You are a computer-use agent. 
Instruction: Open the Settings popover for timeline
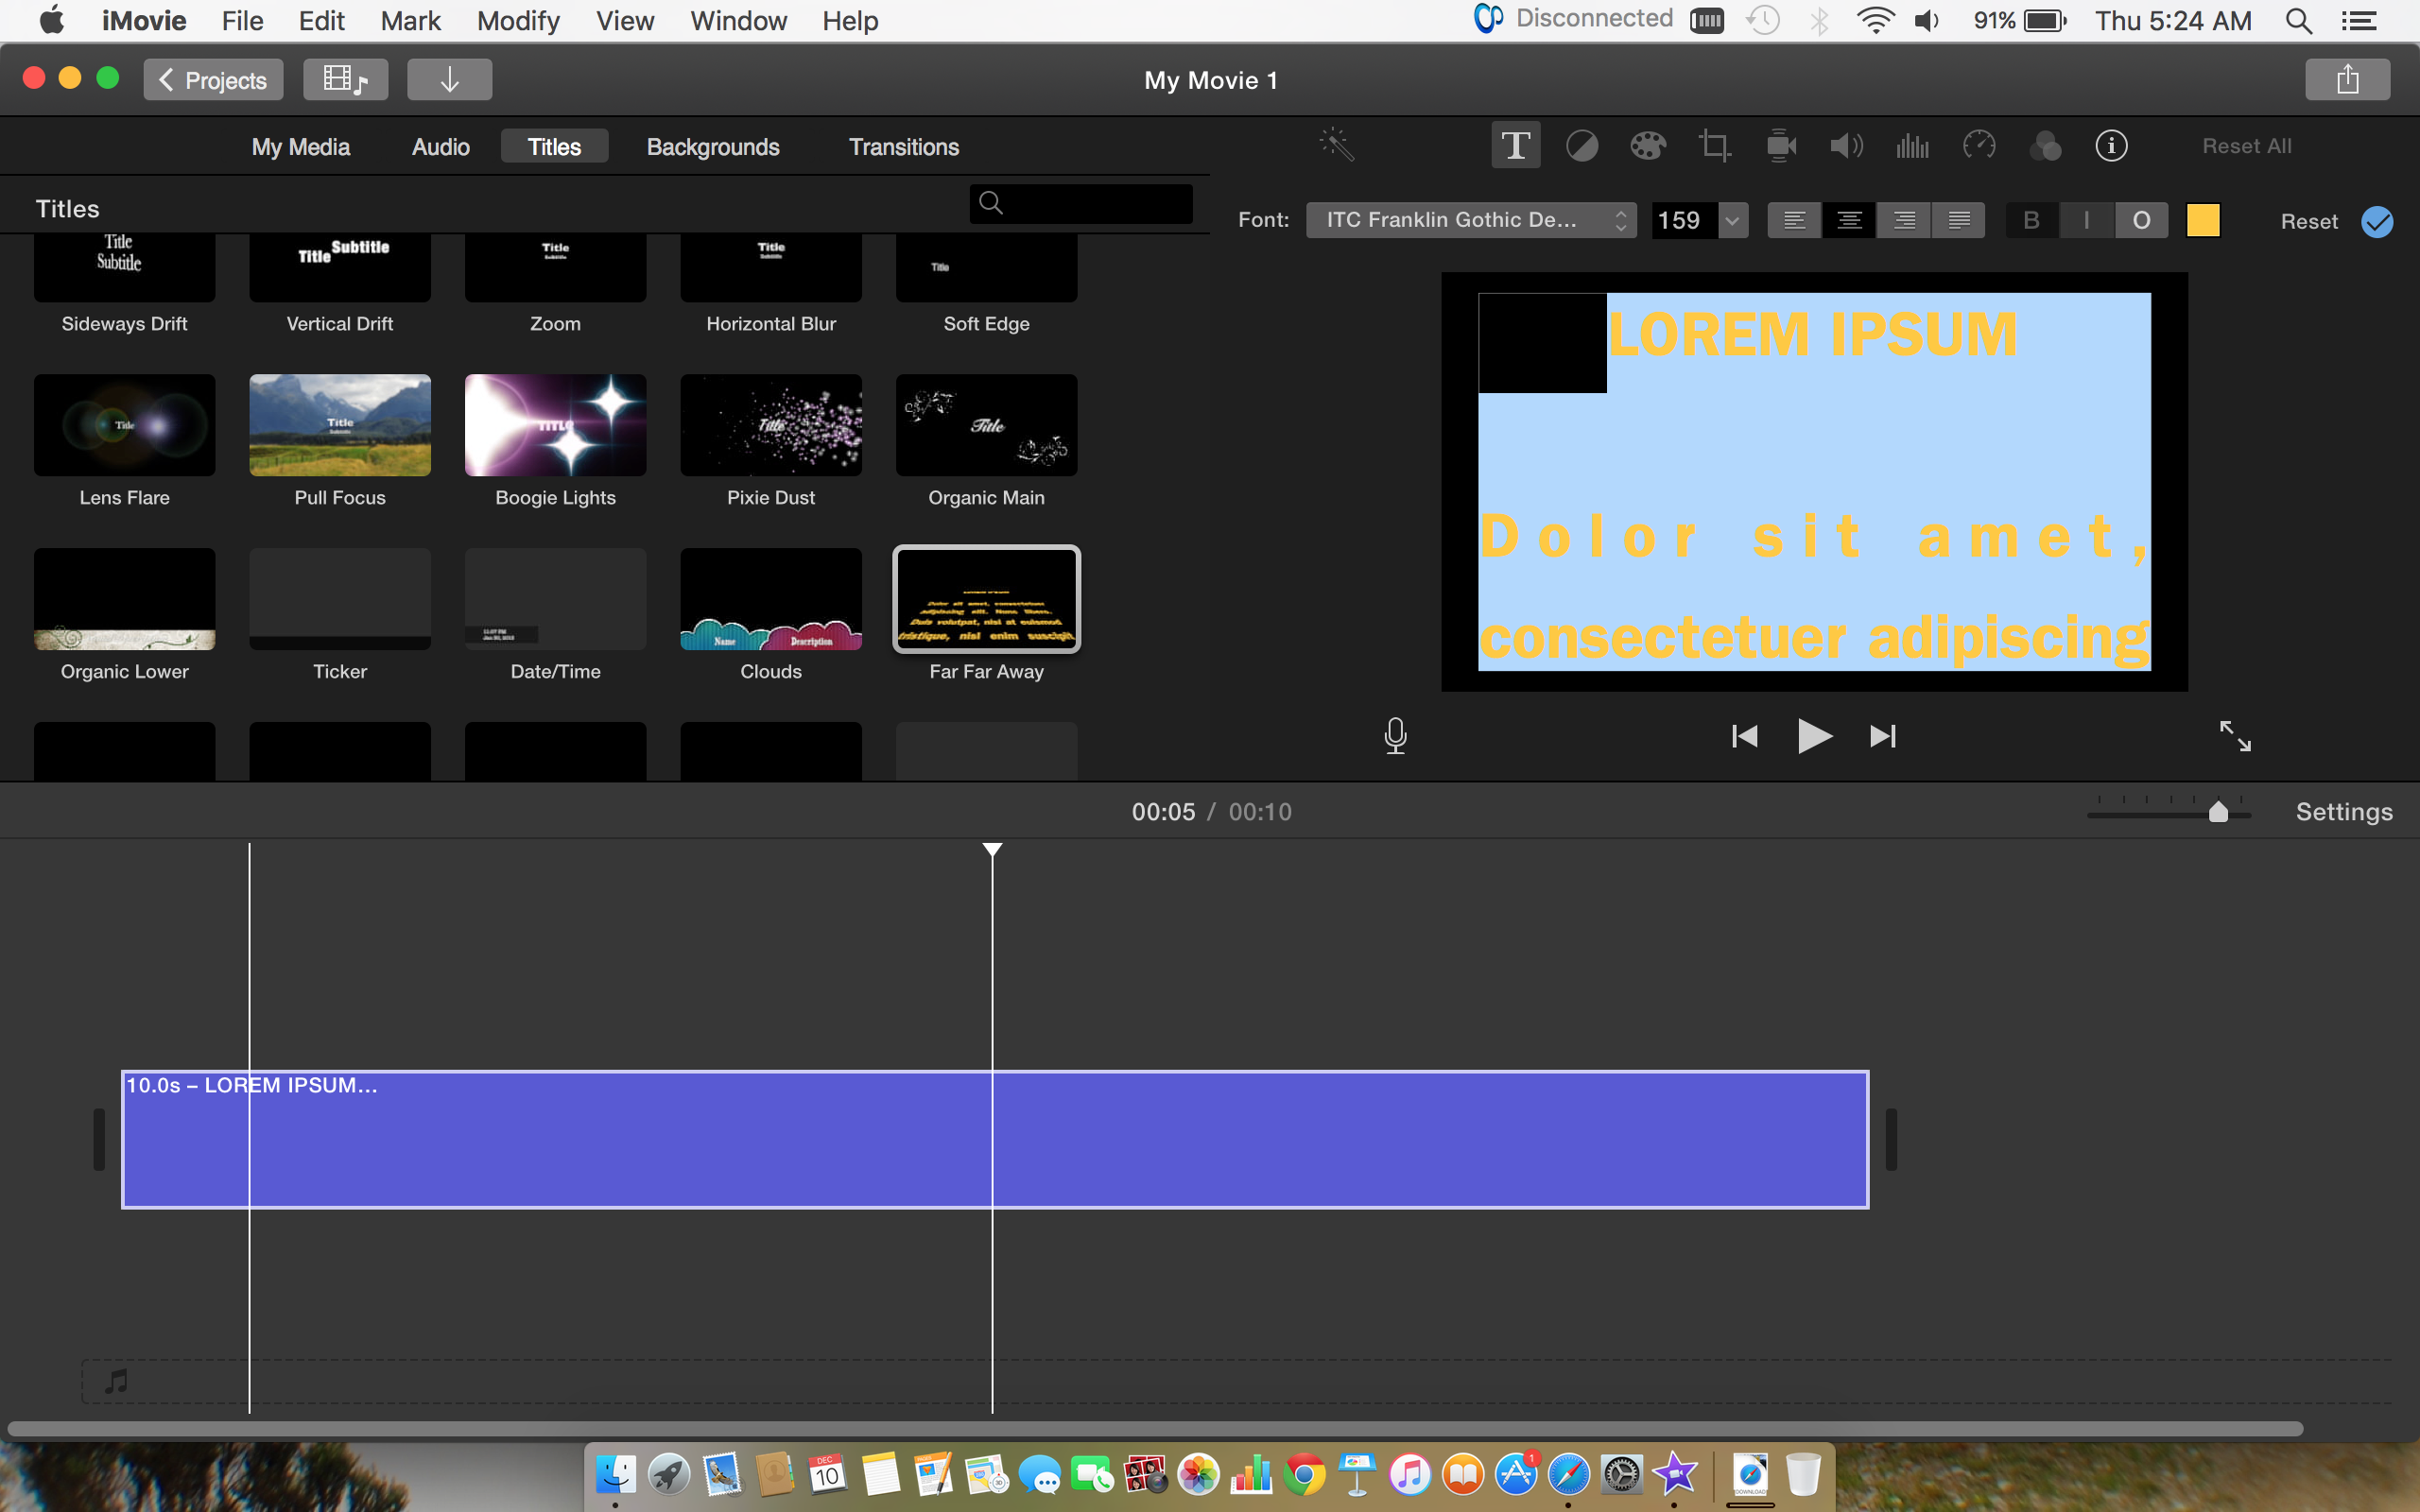(x=2343, y=812)
